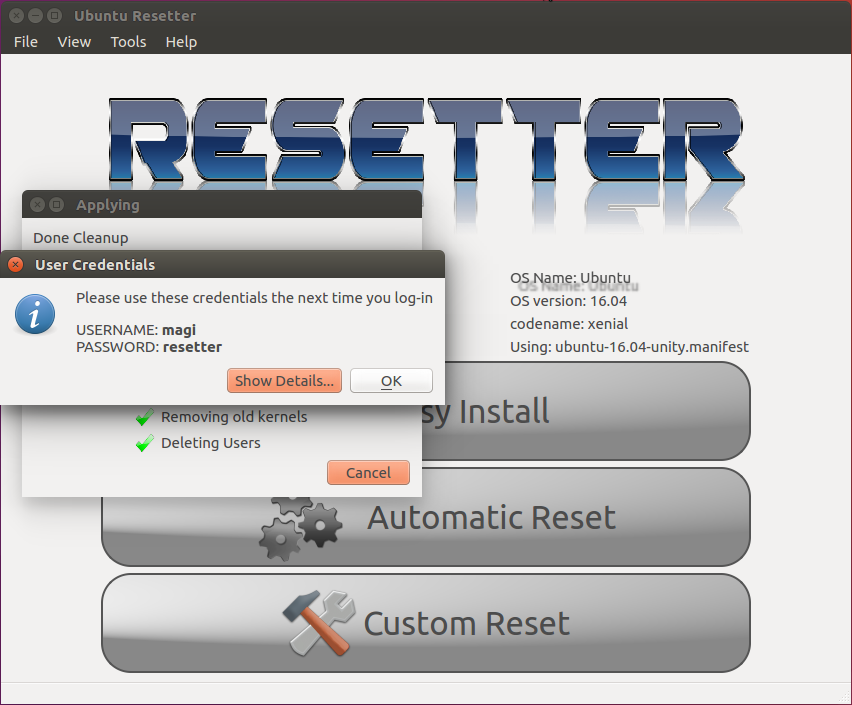Start the Automatic Reset option
This screenshot has width=852, height=705.
426,517
